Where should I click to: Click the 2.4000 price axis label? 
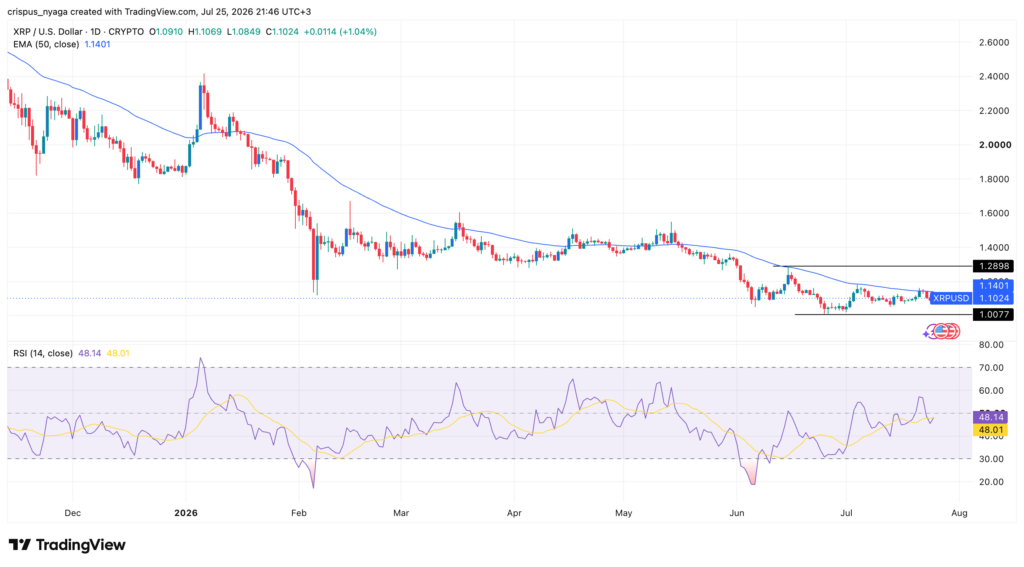click(x=994, y=76)
